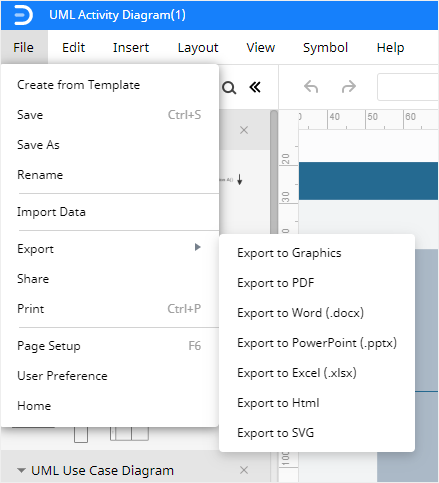Click the down-arrow shape thumbnail in library
Viewport: 439px width, 483px height.
(x=240, y=180)
